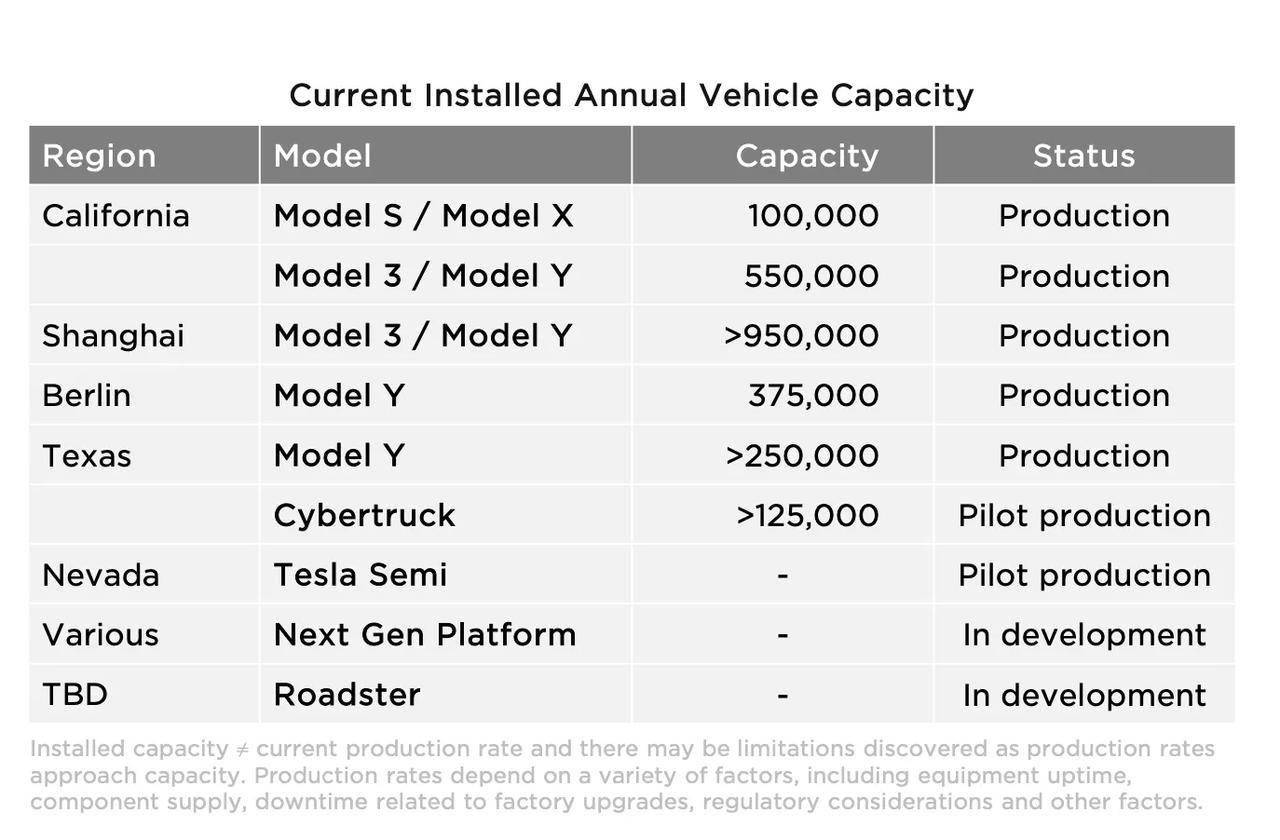Click the 375,000 capacity value
The width and height of the screenshot is (1280, 840).
click(814, 396)
